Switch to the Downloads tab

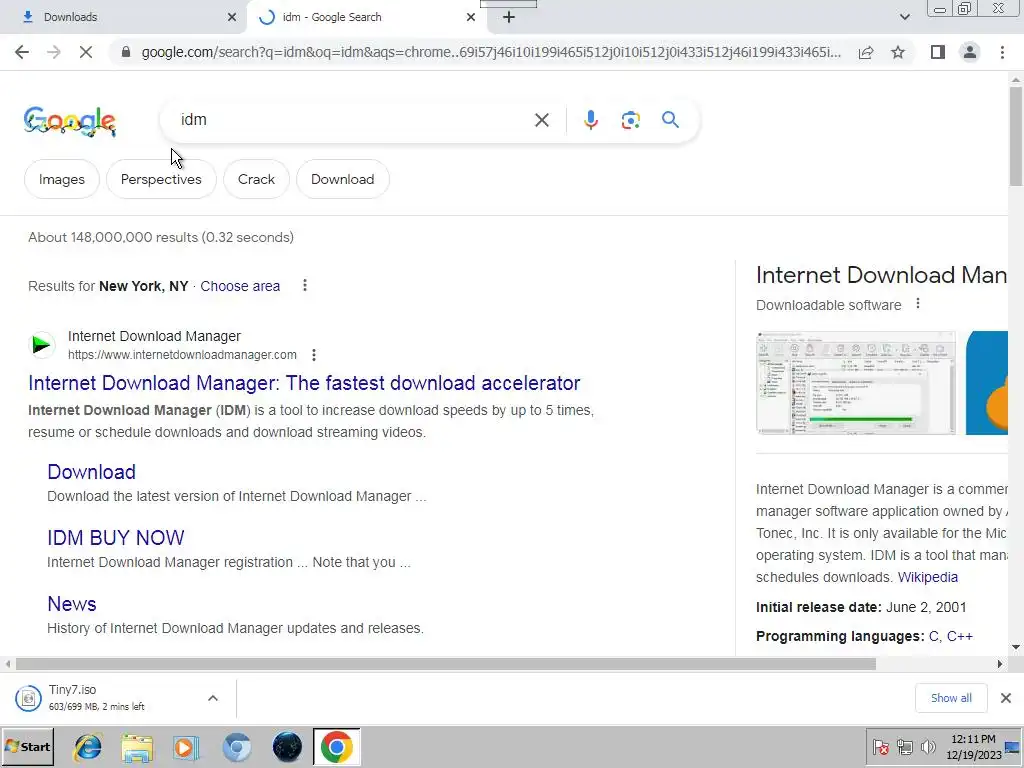pyautogui.click(x=124, y=17)
